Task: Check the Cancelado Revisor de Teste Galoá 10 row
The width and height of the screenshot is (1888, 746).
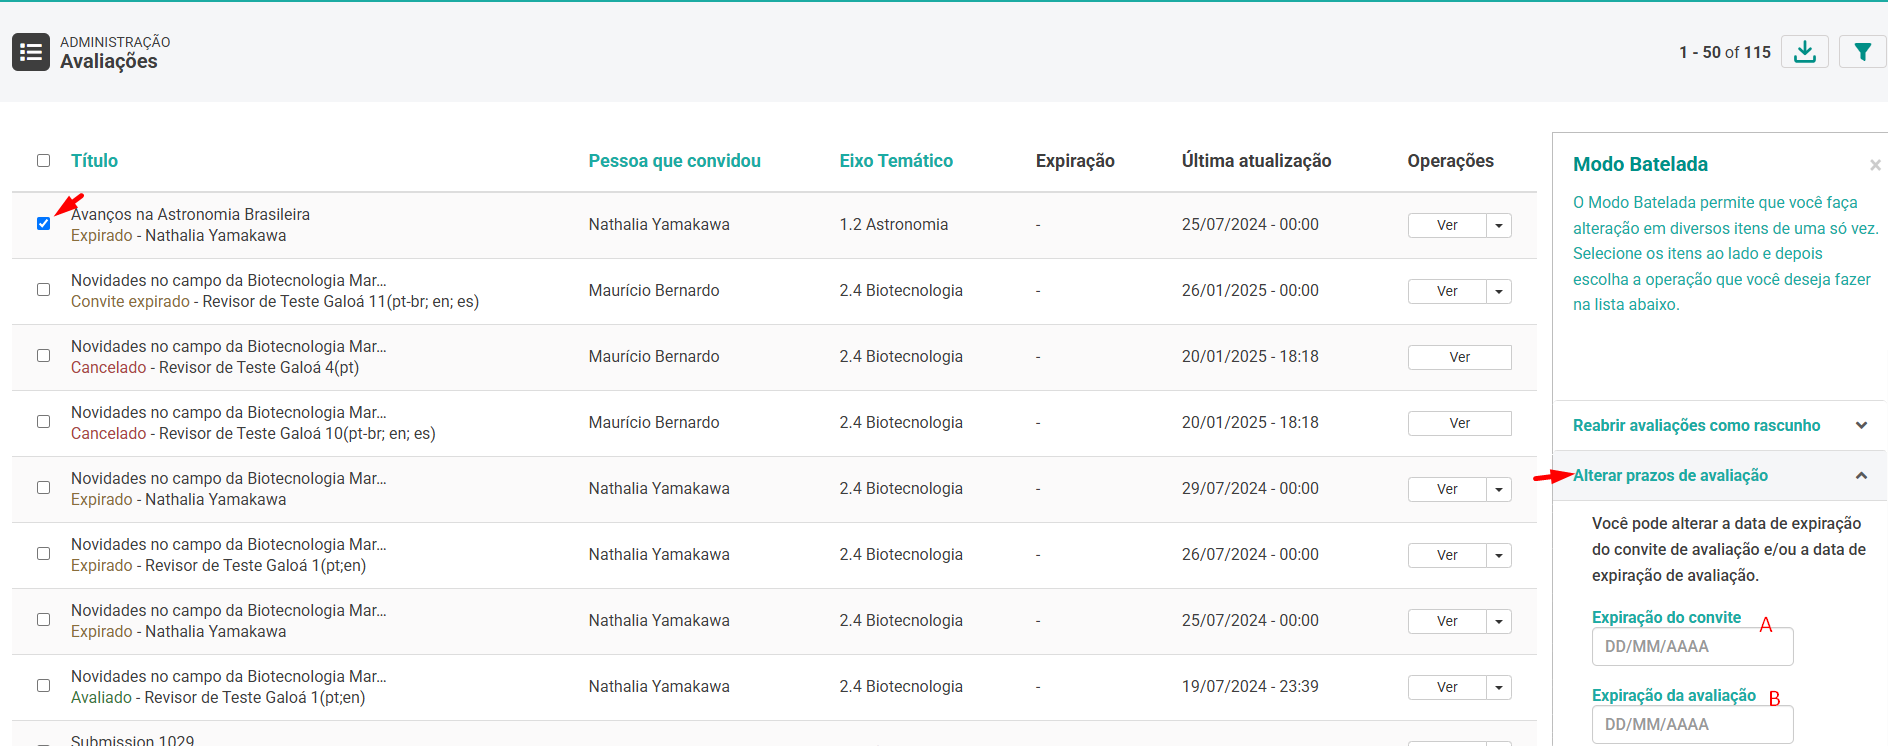Action: click(43, 422)
